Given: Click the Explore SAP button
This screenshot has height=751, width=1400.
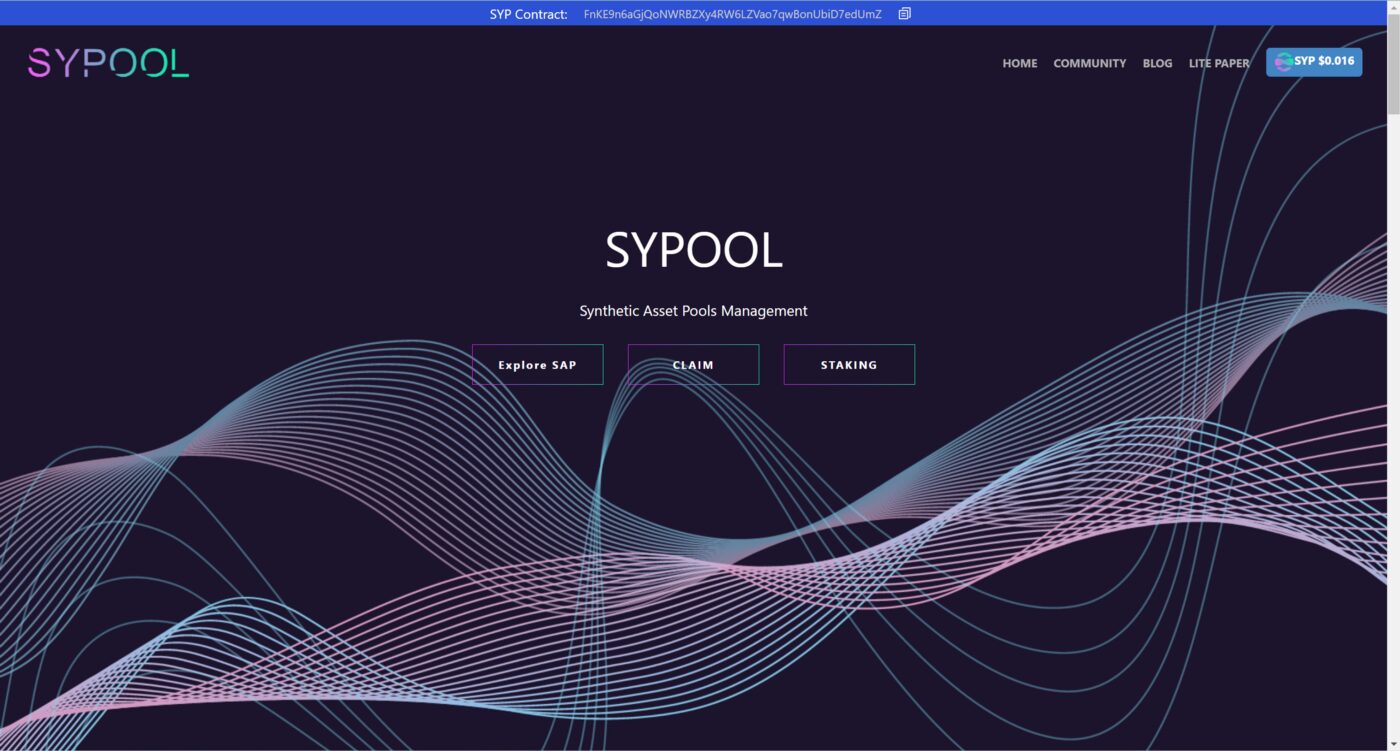Looking at the screenshot, I should tap(538, 365).
